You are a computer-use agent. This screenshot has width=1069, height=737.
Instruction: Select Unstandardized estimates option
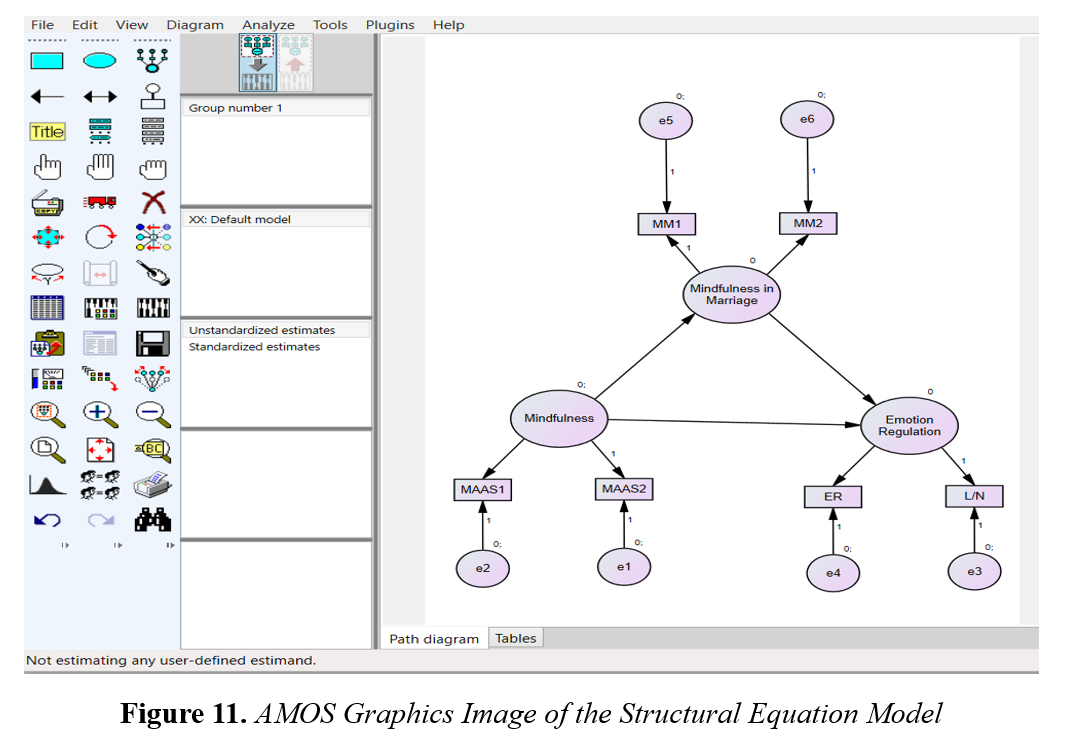[x=262, y=330]
